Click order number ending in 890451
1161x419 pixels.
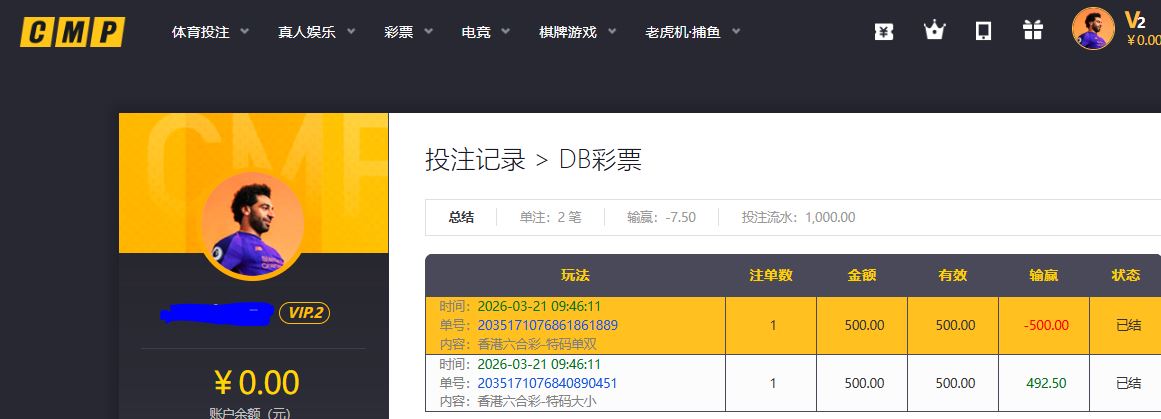pos(547,383)
